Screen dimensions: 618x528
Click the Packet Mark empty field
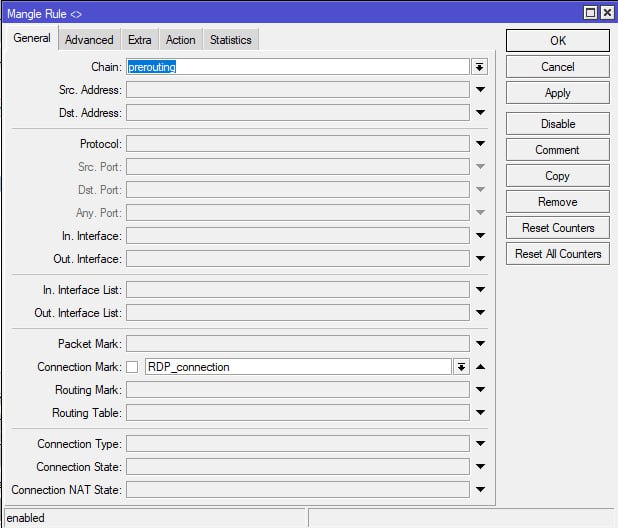pyautogui.click(x=298, y=344)
